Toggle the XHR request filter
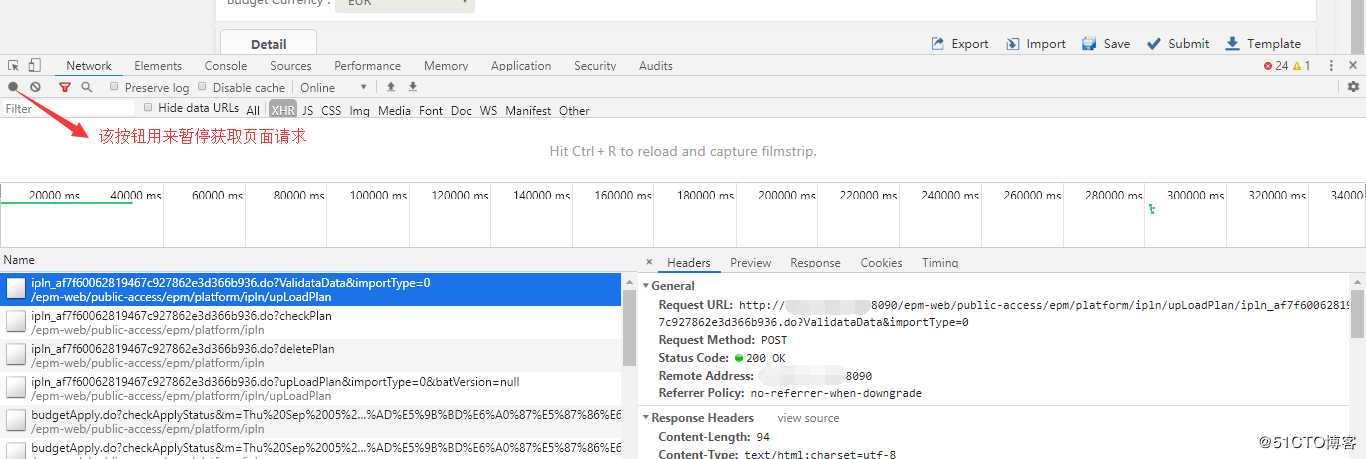The height and width of the screenshot is (459, 1366). [x=283, y=110]
